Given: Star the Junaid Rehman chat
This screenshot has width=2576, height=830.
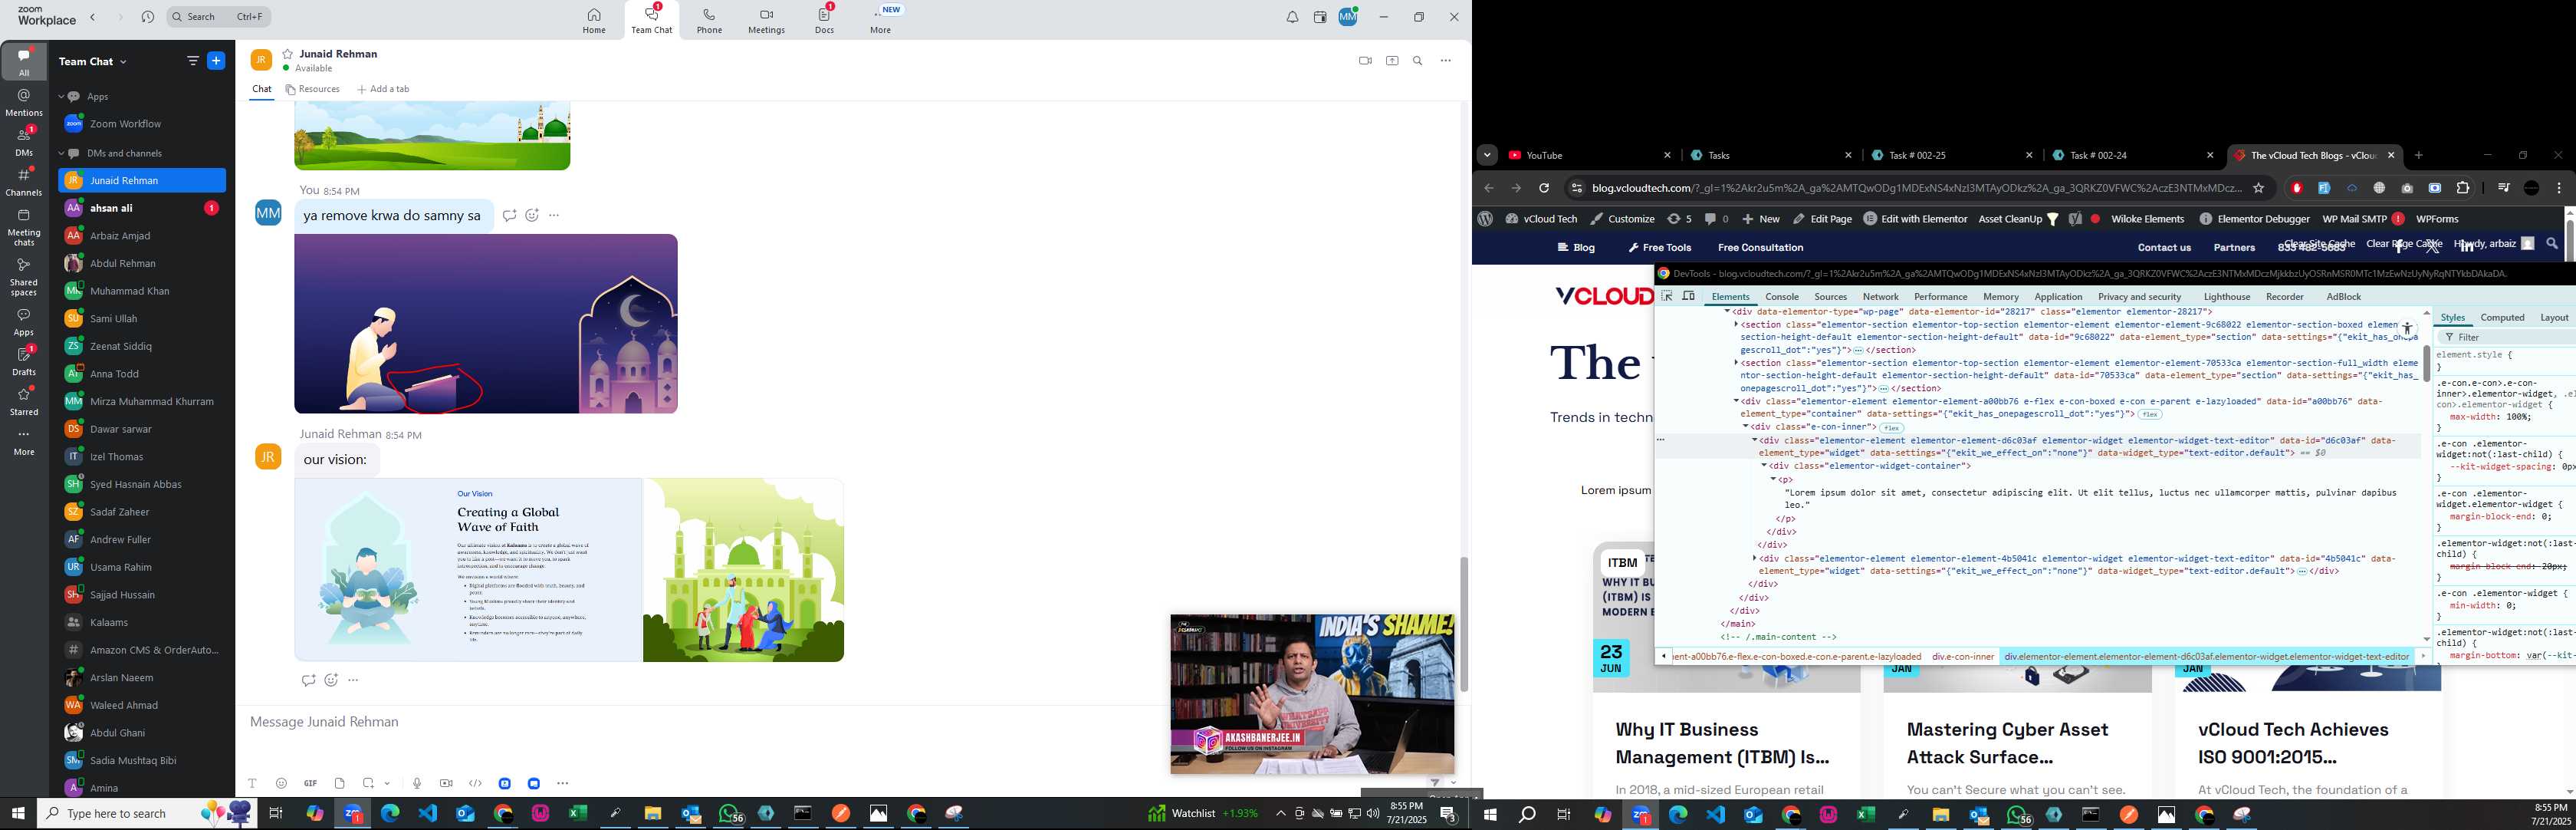Looking at the screenshot, I should pos(287,54).
